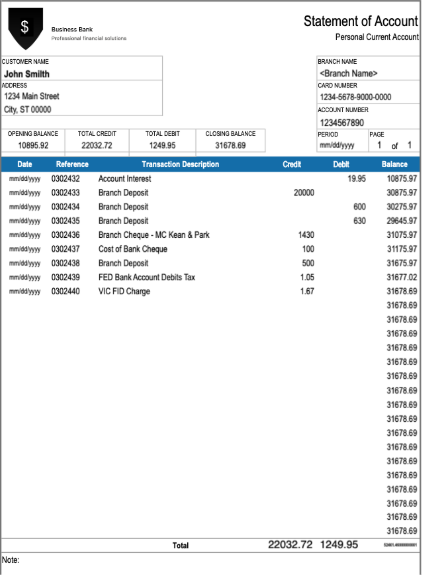Select the 1430 credit amount
422x577 pixels.
[306, 235]
